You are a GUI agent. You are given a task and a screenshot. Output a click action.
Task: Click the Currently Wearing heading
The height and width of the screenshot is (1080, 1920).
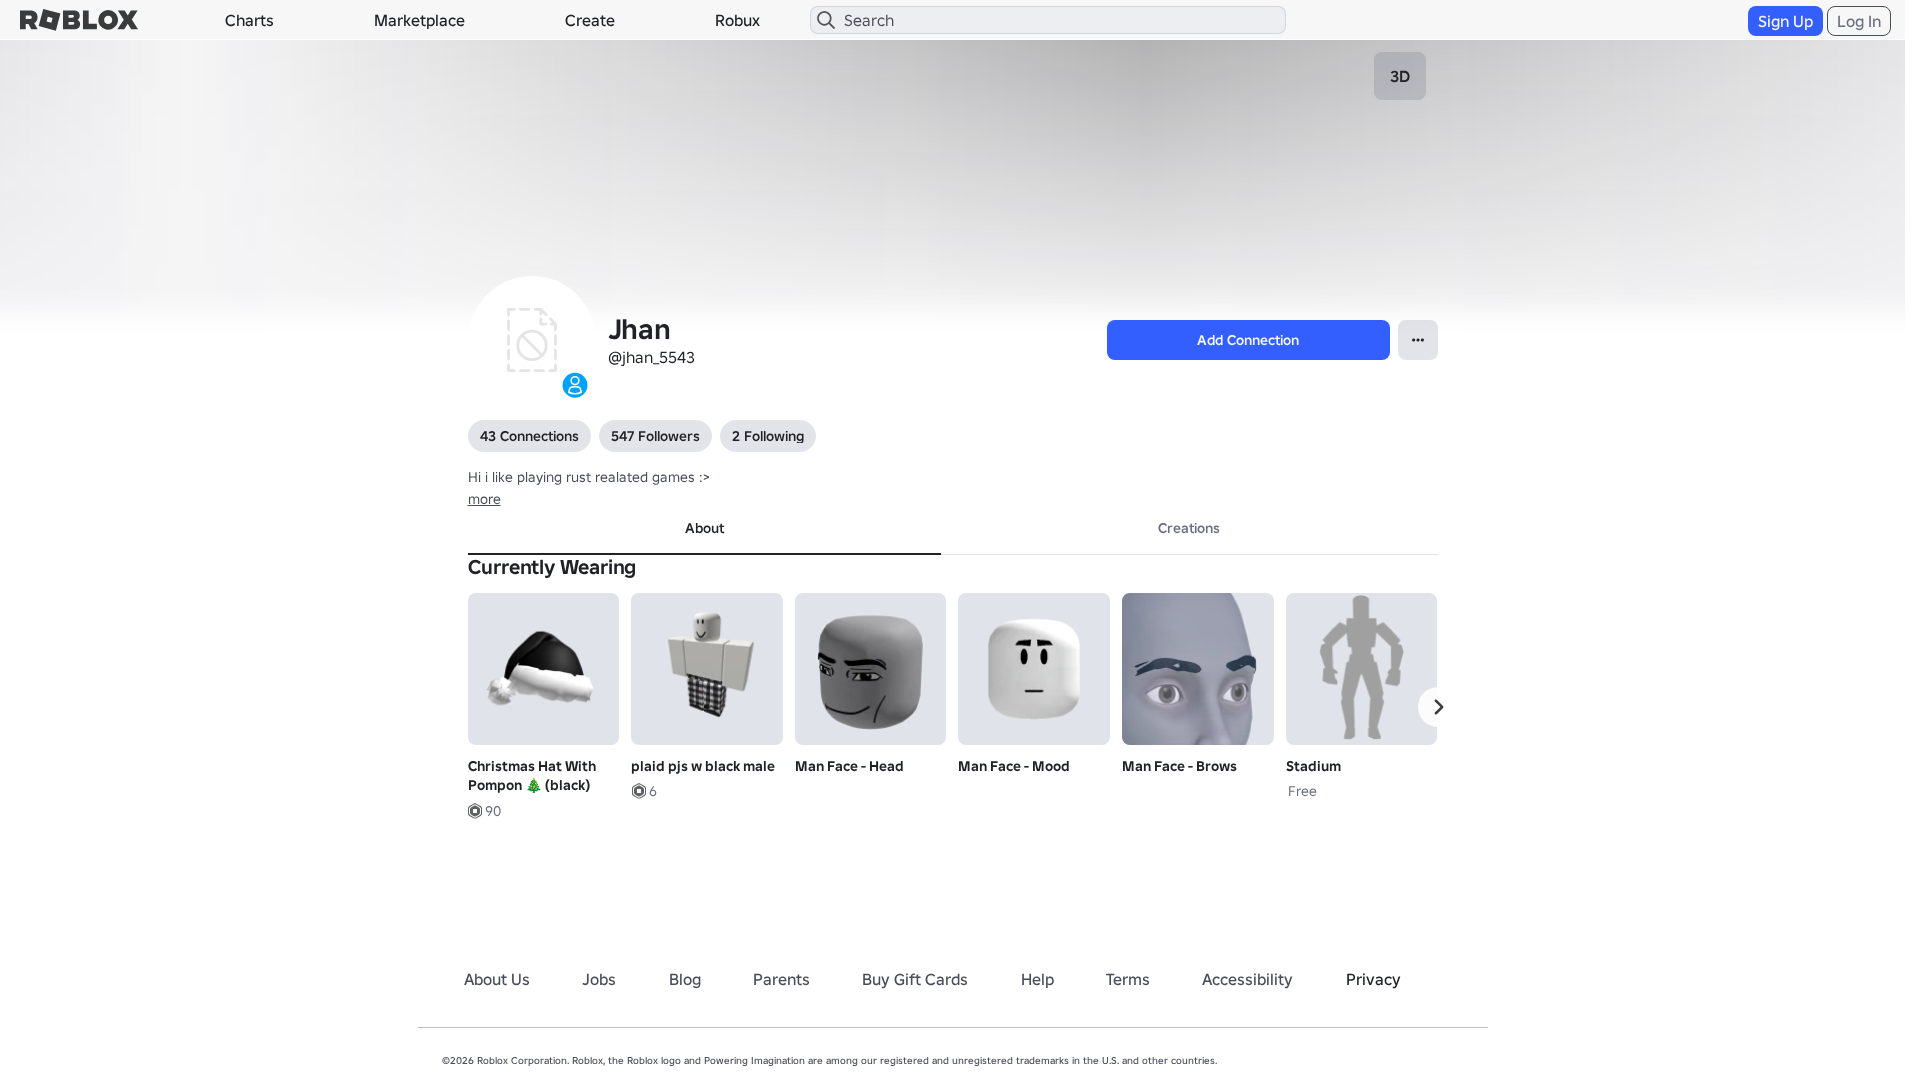pyautogui.click(x=552, y=568)
